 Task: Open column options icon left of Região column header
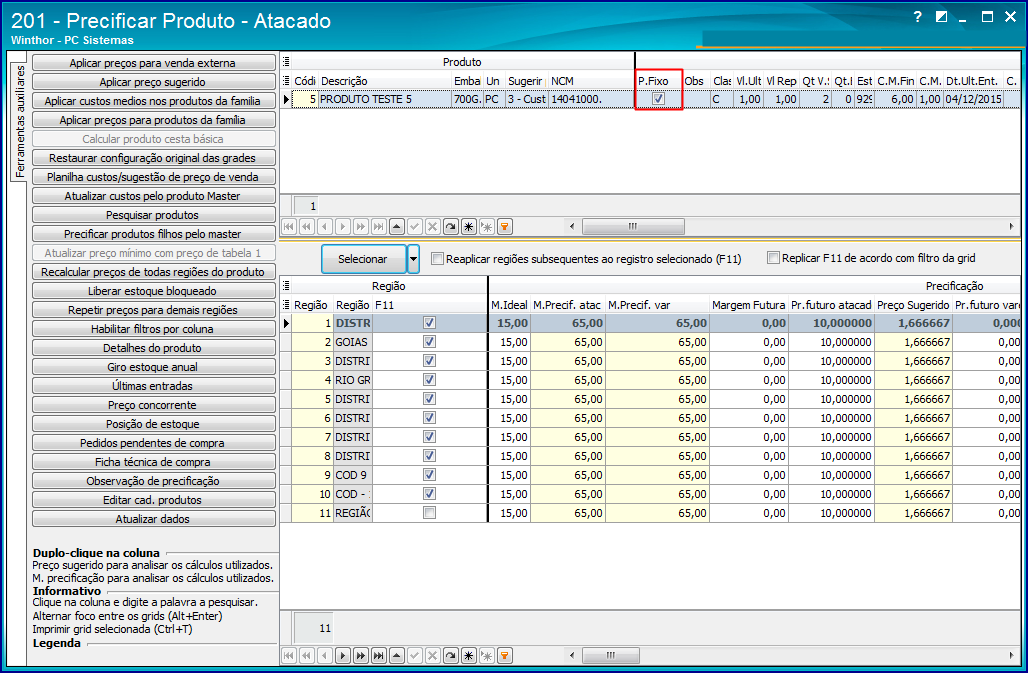[286, 305]
